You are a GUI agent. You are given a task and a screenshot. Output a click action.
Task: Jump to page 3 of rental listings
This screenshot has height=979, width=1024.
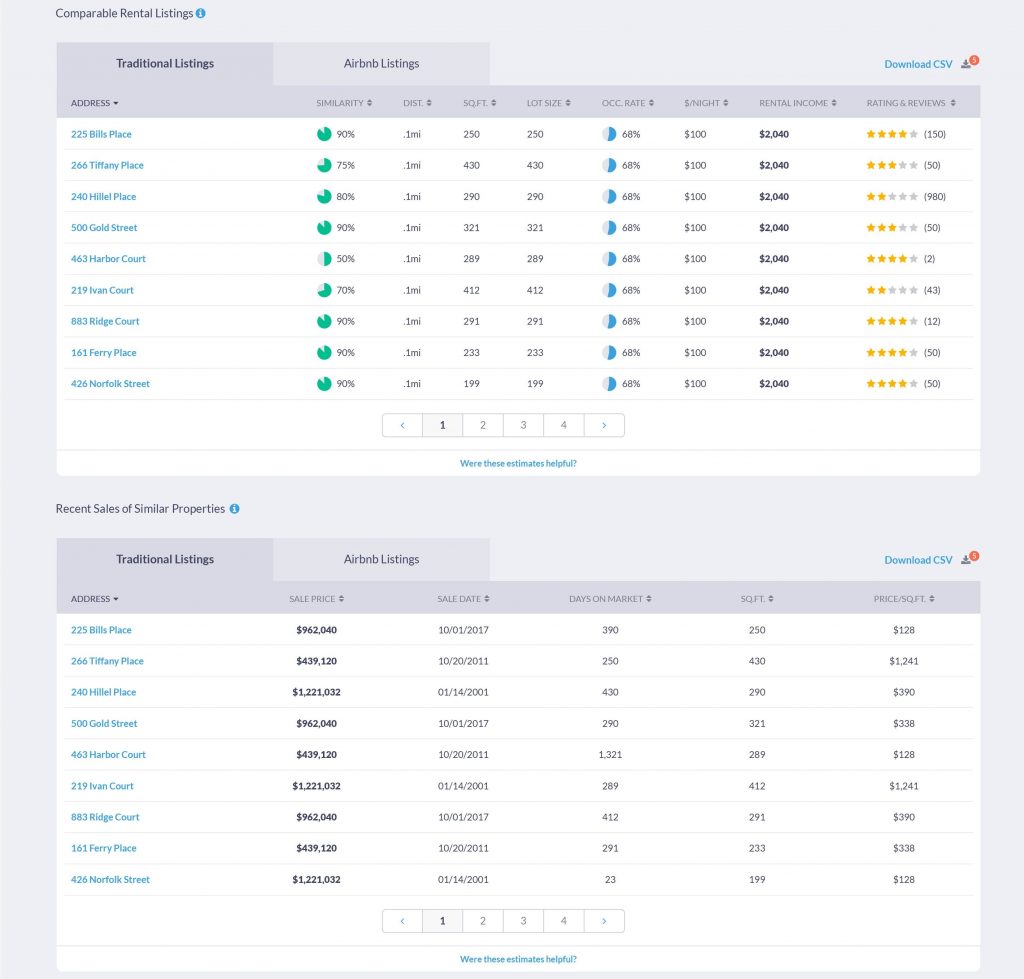523,425
